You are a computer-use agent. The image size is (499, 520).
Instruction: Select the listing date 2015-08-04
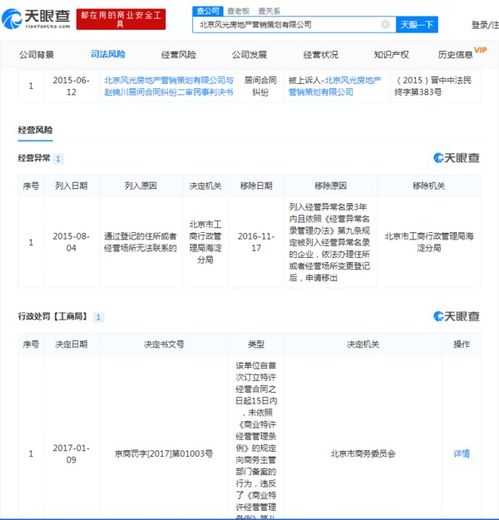pyautogui.click(x=71, y=242)
